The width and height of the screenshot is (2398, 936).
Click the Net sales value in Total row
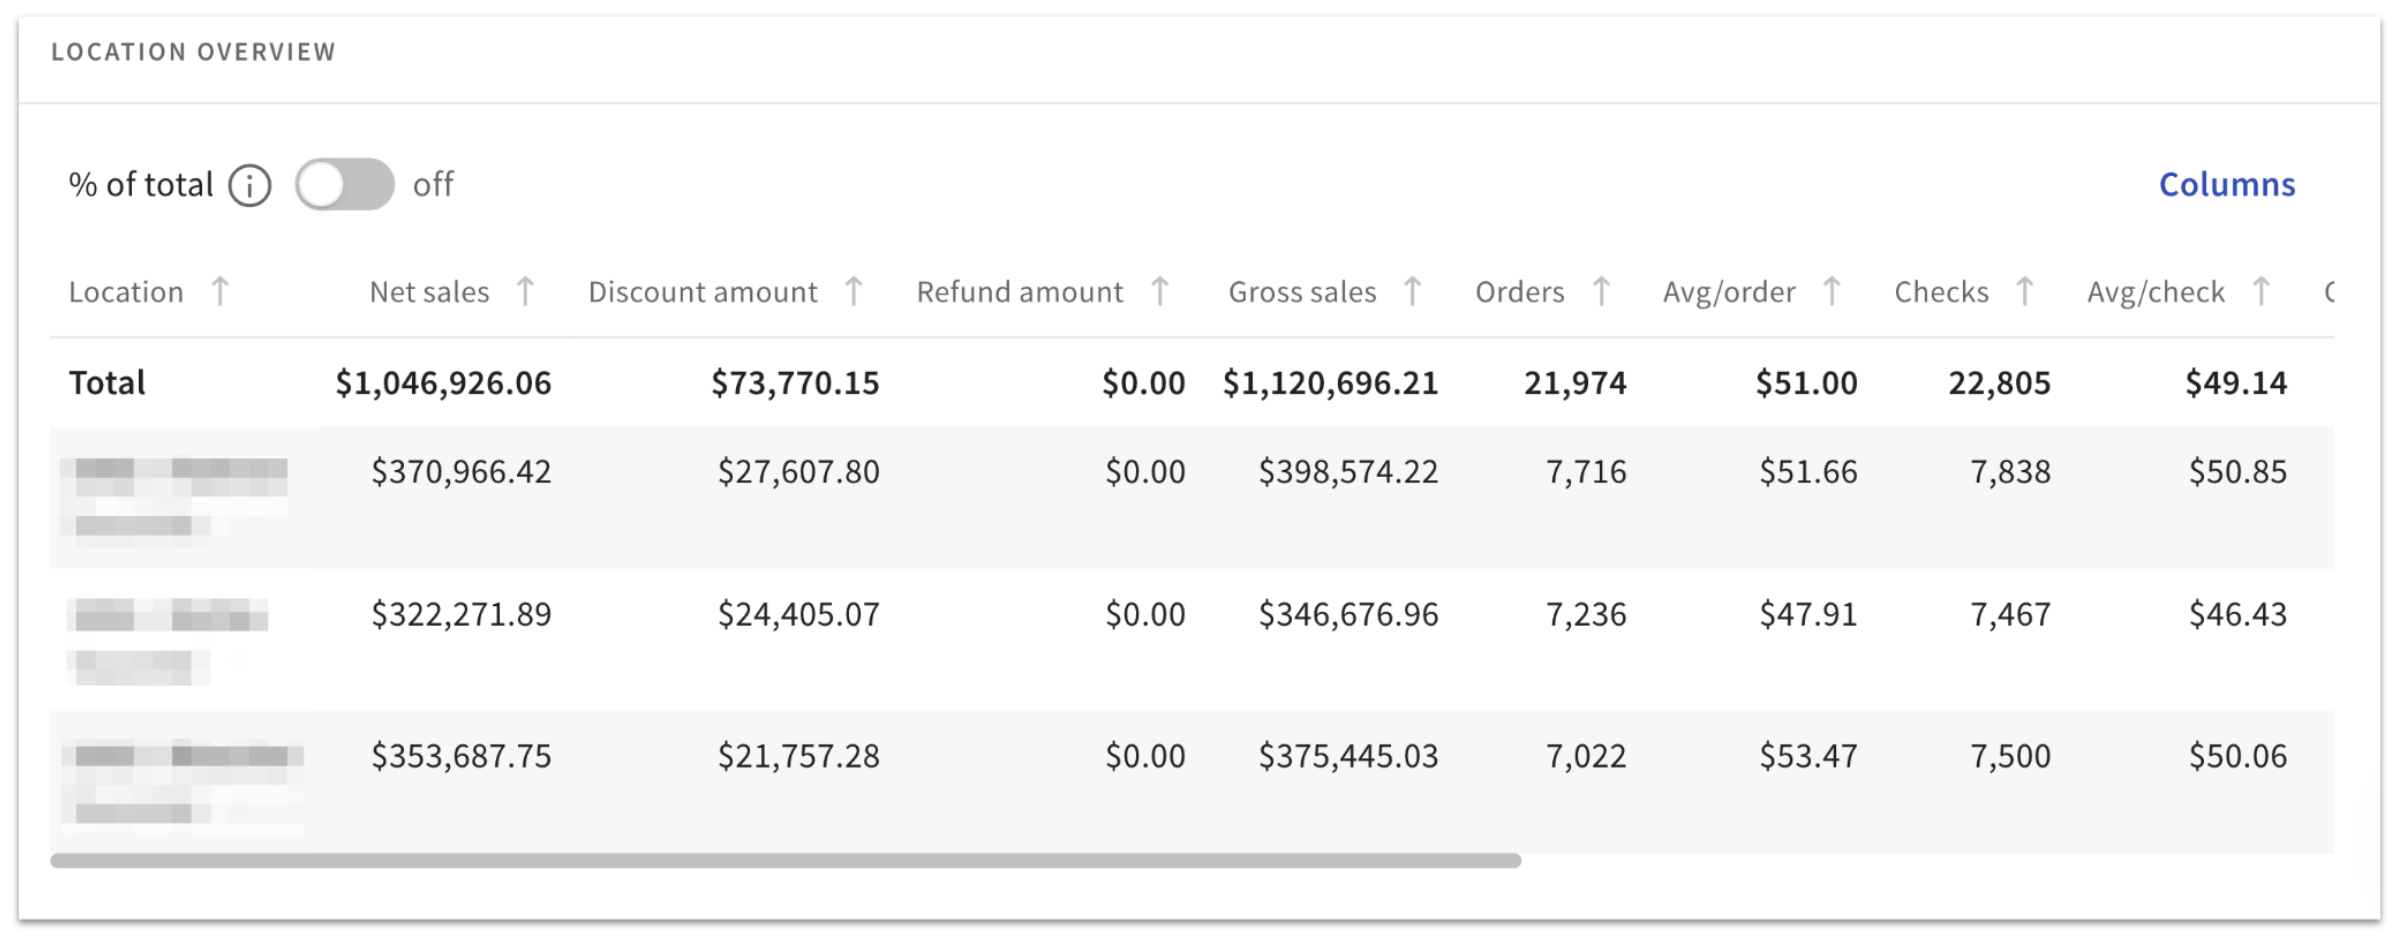click(444, 382)
